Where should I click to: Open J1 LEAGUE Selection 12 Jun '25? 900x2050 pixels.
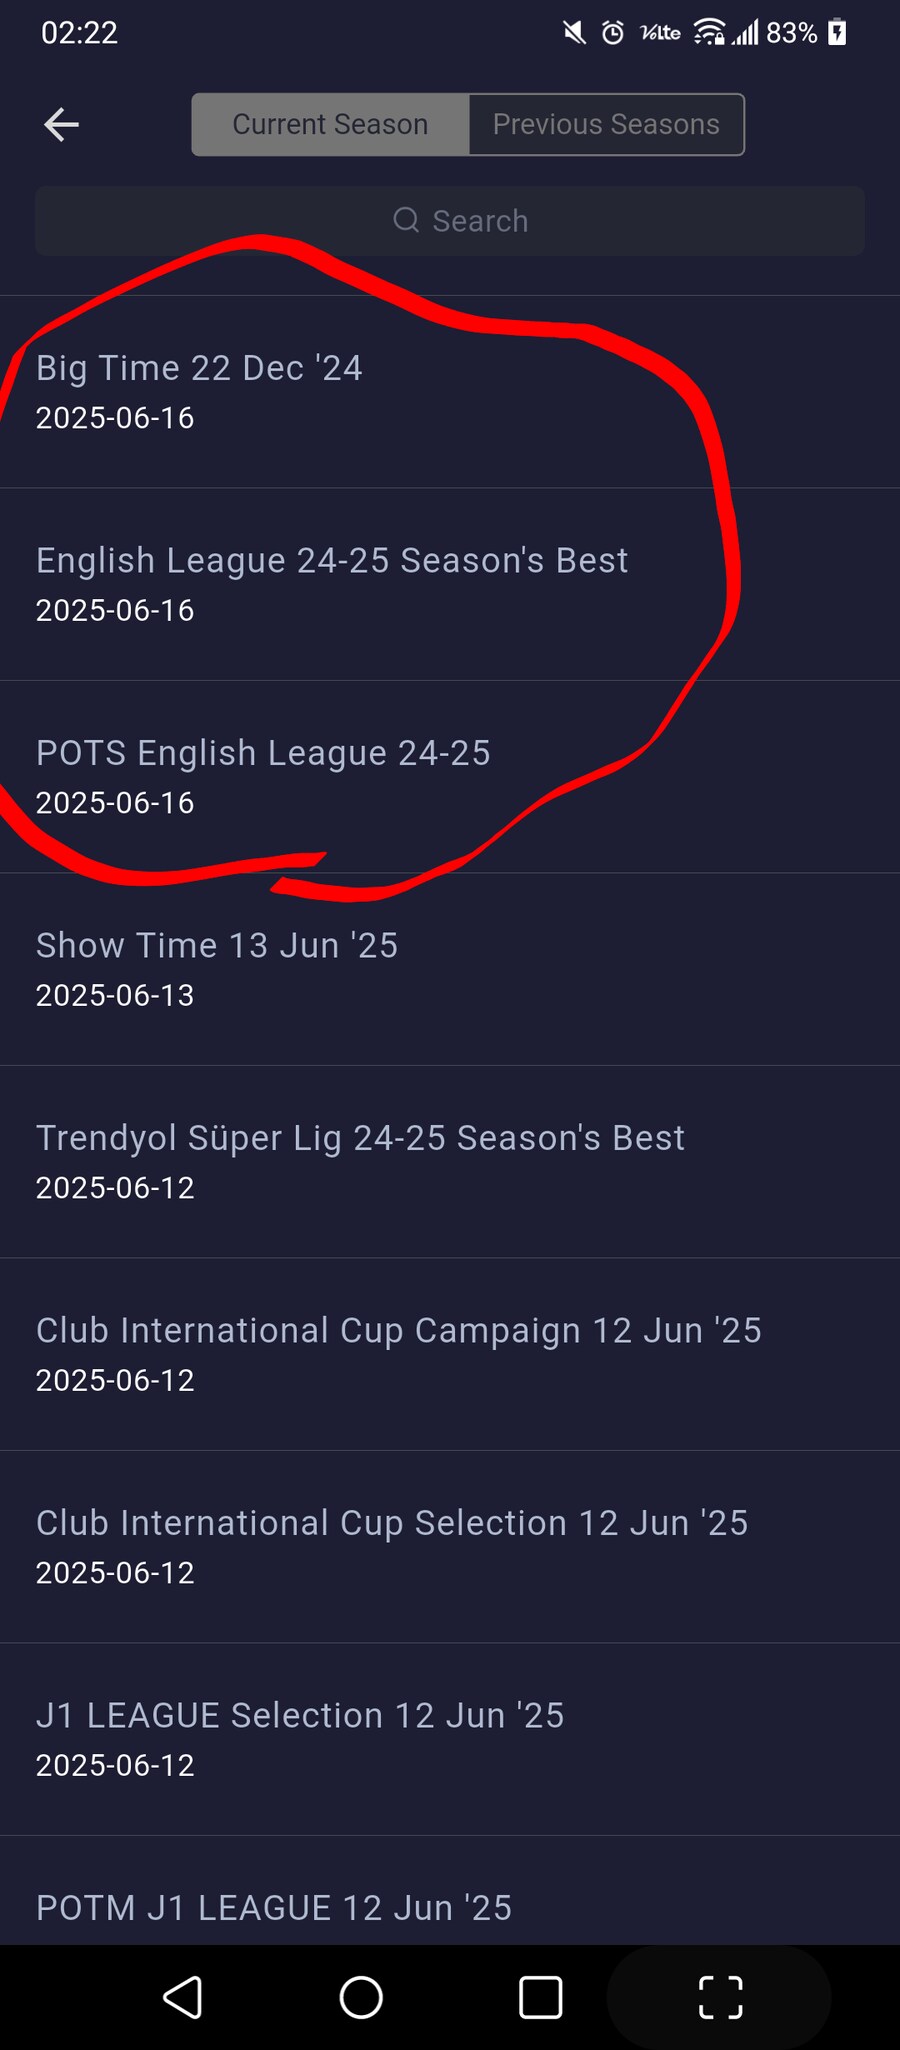(x=450, y=1739)
